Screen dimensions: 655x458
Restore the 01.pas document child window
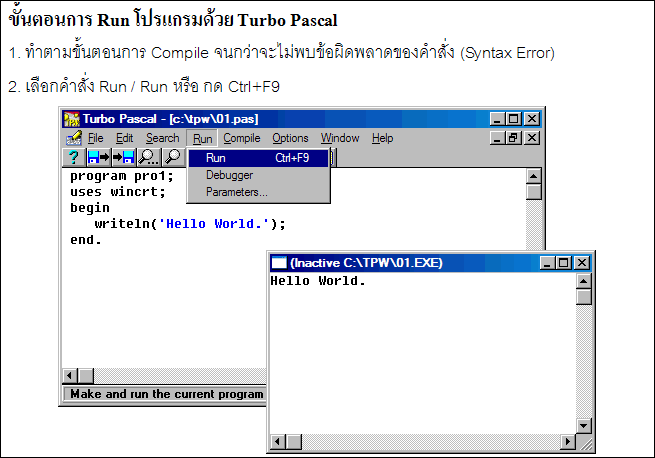pyautogui.click(x=513, y=138)
